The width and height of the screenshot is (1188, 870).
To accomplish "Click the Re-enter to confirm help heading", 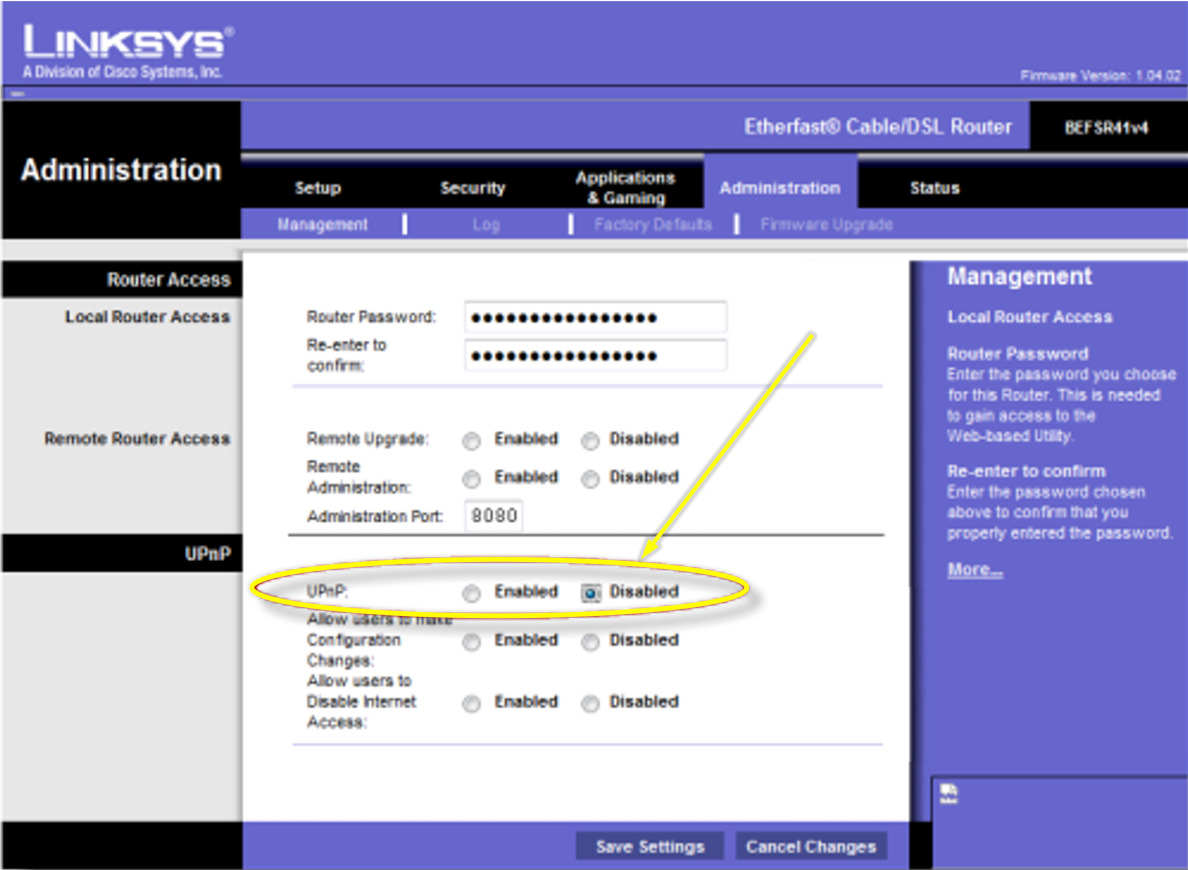I will 1026,471.
